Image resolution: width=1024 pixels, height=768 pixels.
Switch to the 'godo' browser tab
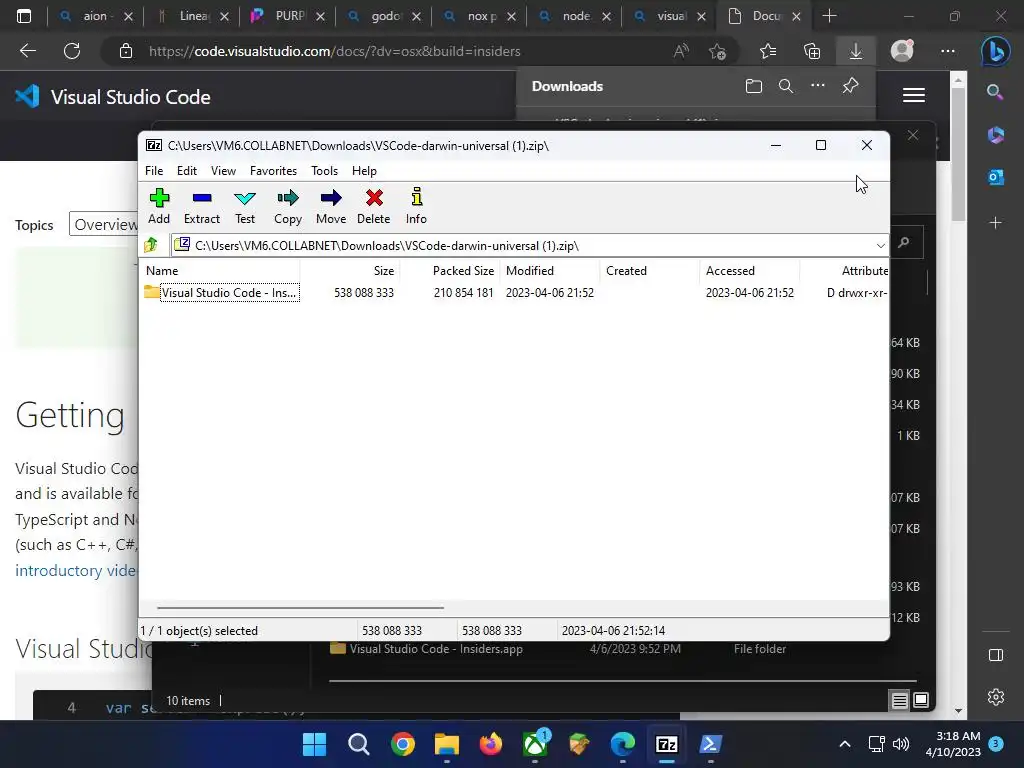[384, 16]
